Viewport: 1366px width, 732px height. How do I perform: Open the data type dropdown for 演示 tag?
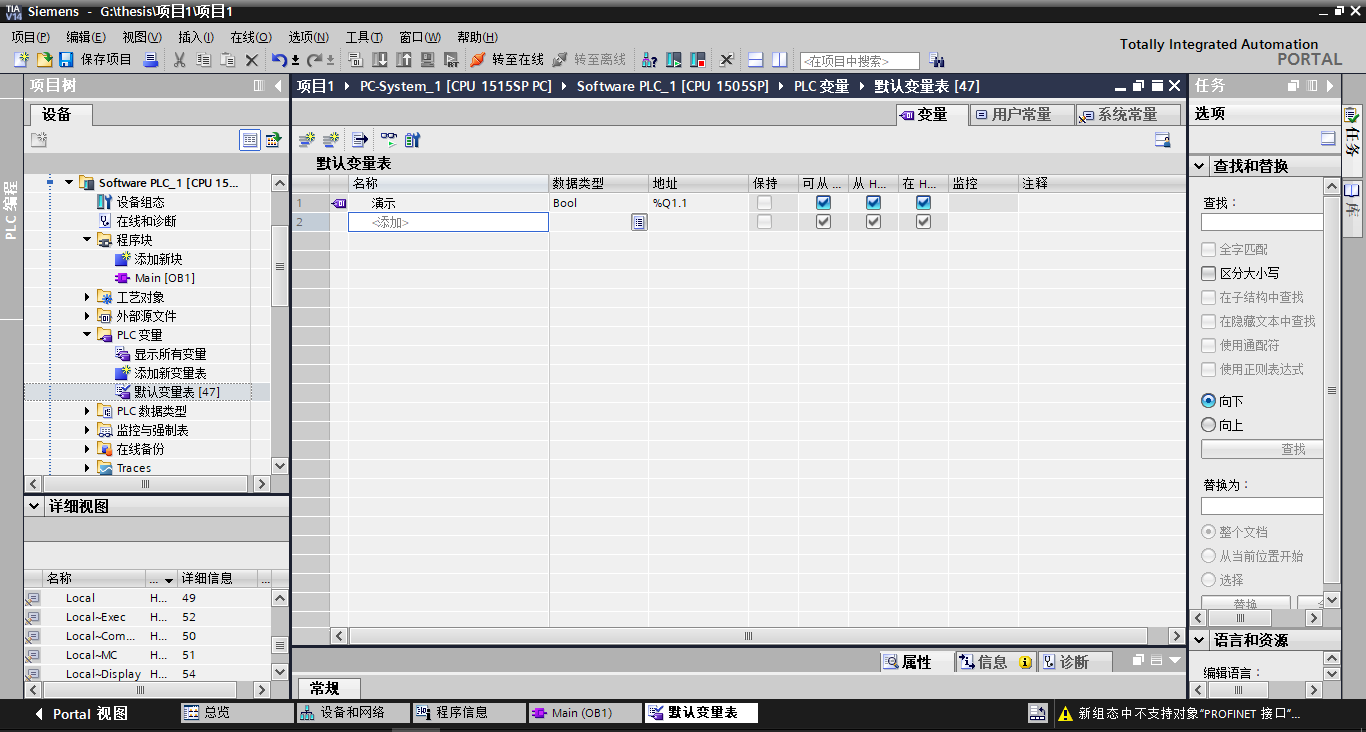pyautogui.click(x=637, y=202)
